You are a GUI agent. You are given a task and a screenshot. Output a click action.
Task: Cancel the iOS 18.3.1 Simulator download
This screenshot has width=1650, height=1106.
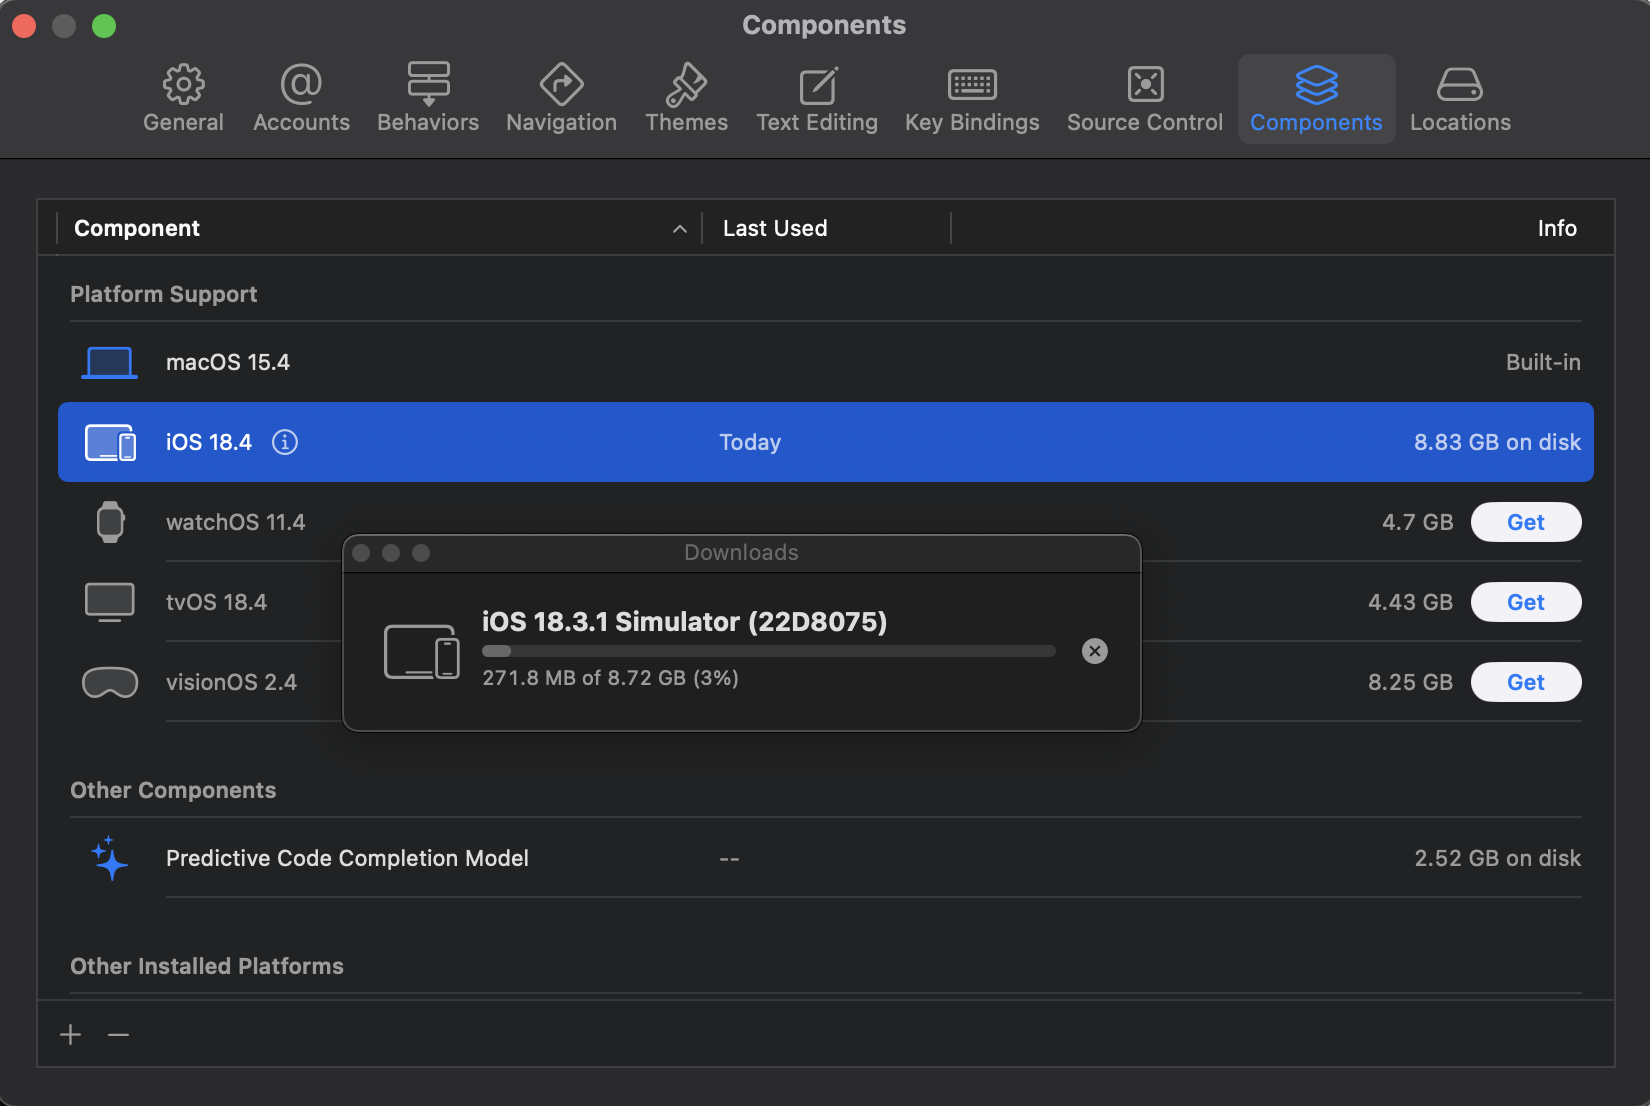pos(1095,651)
